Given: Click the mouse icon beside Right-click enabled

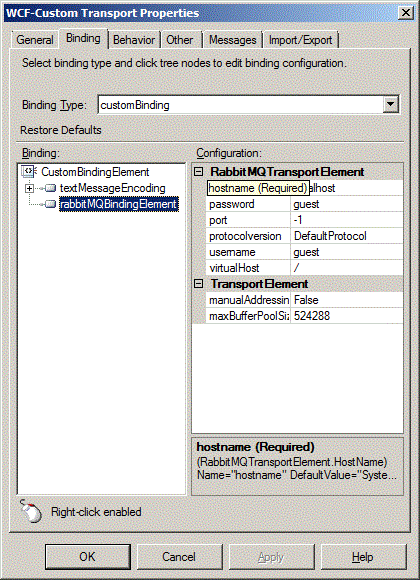Looking at the screenshot, I should point(31,511).
